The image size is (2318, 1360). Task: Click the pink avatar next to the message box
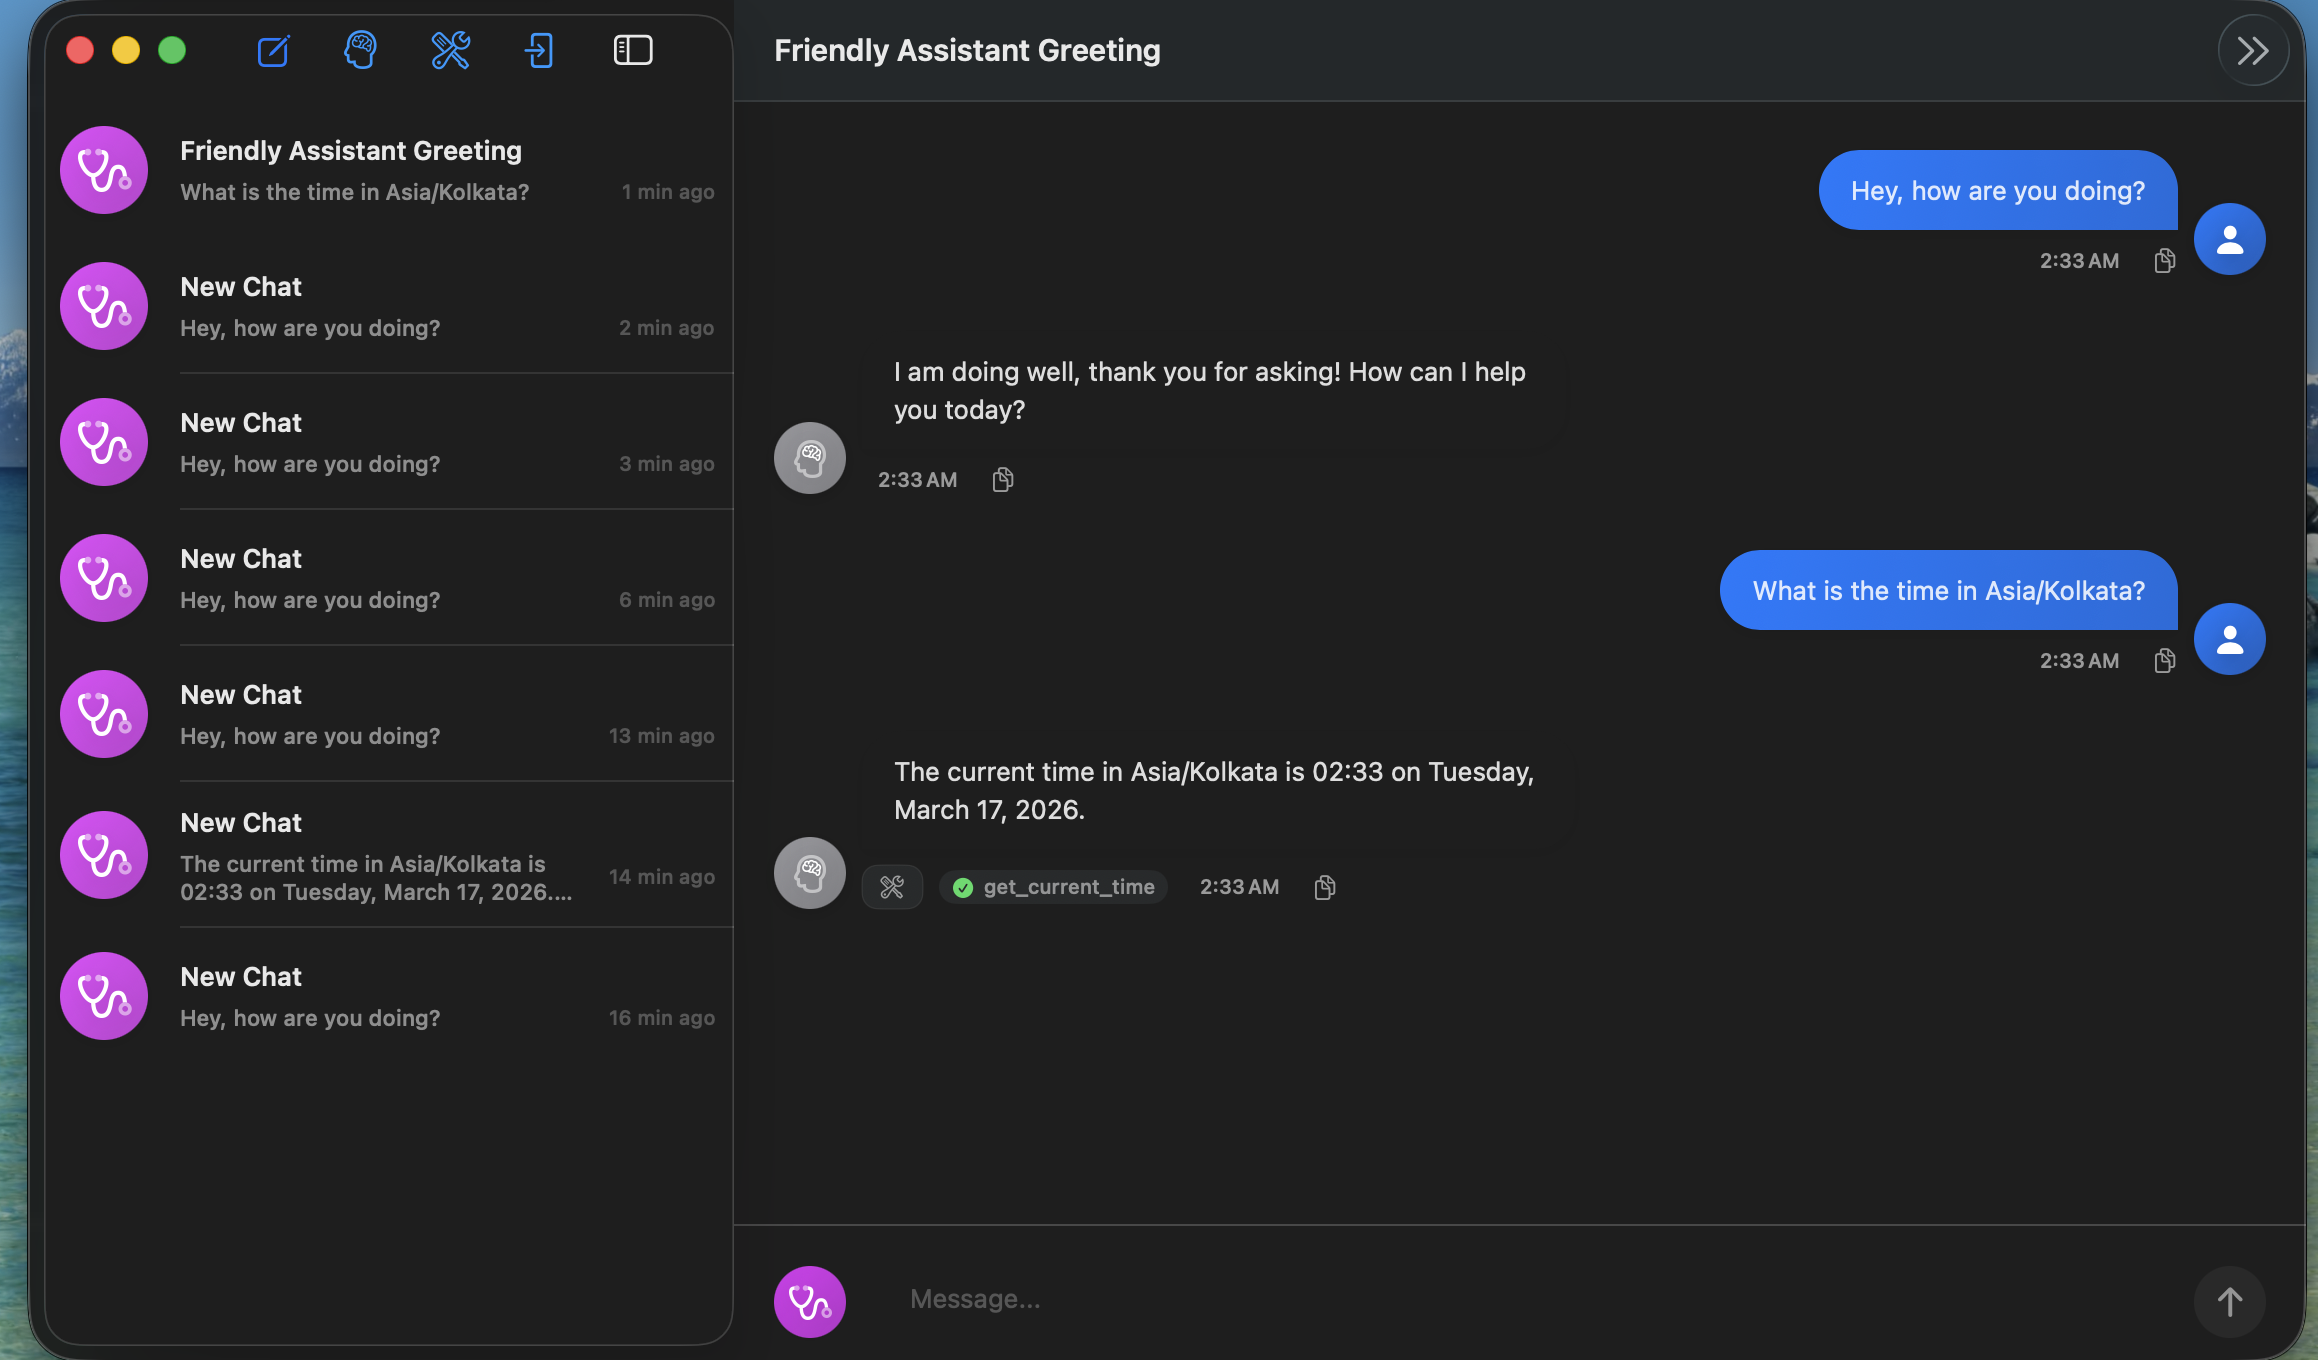pos(809,1301)
